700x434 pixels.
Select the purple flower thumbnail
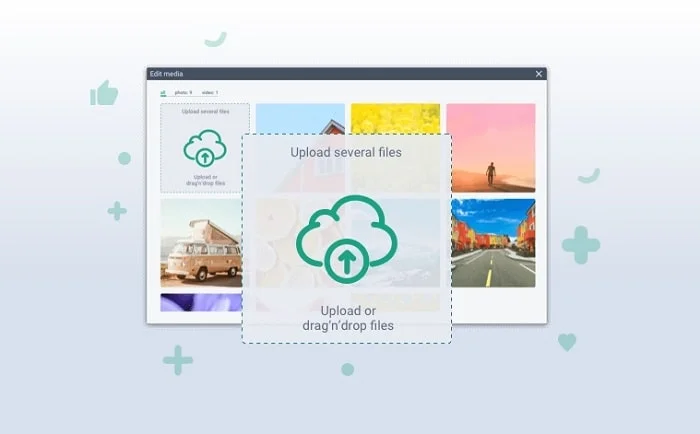[200, 303]
